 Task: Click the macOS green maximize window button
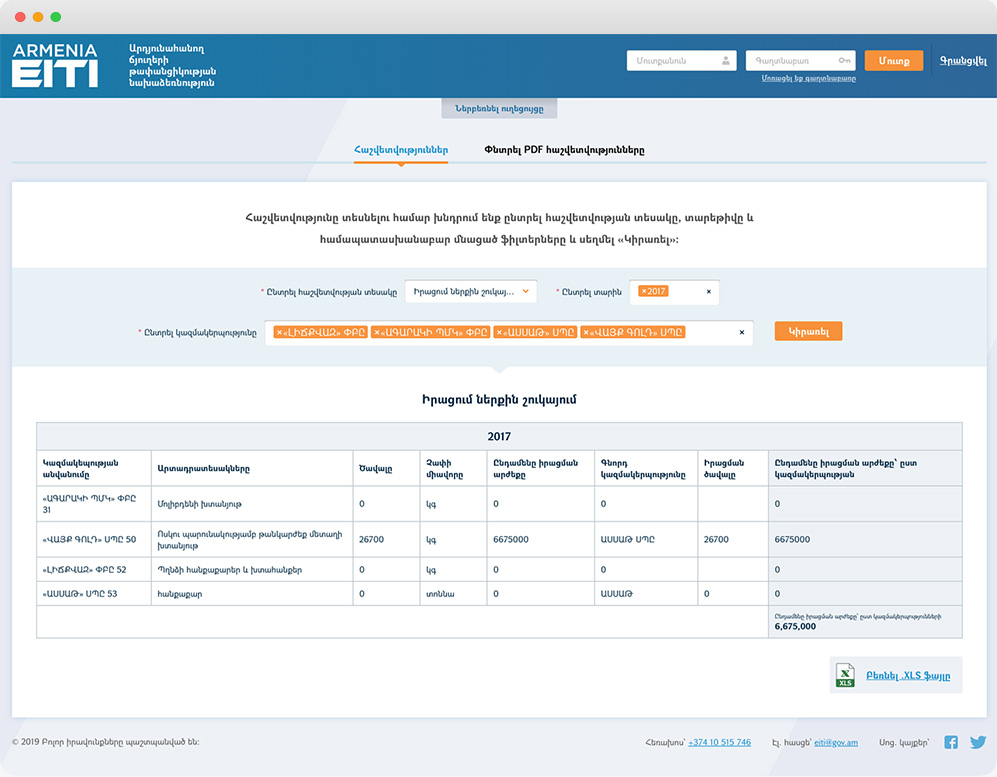(x=56, y=17)
